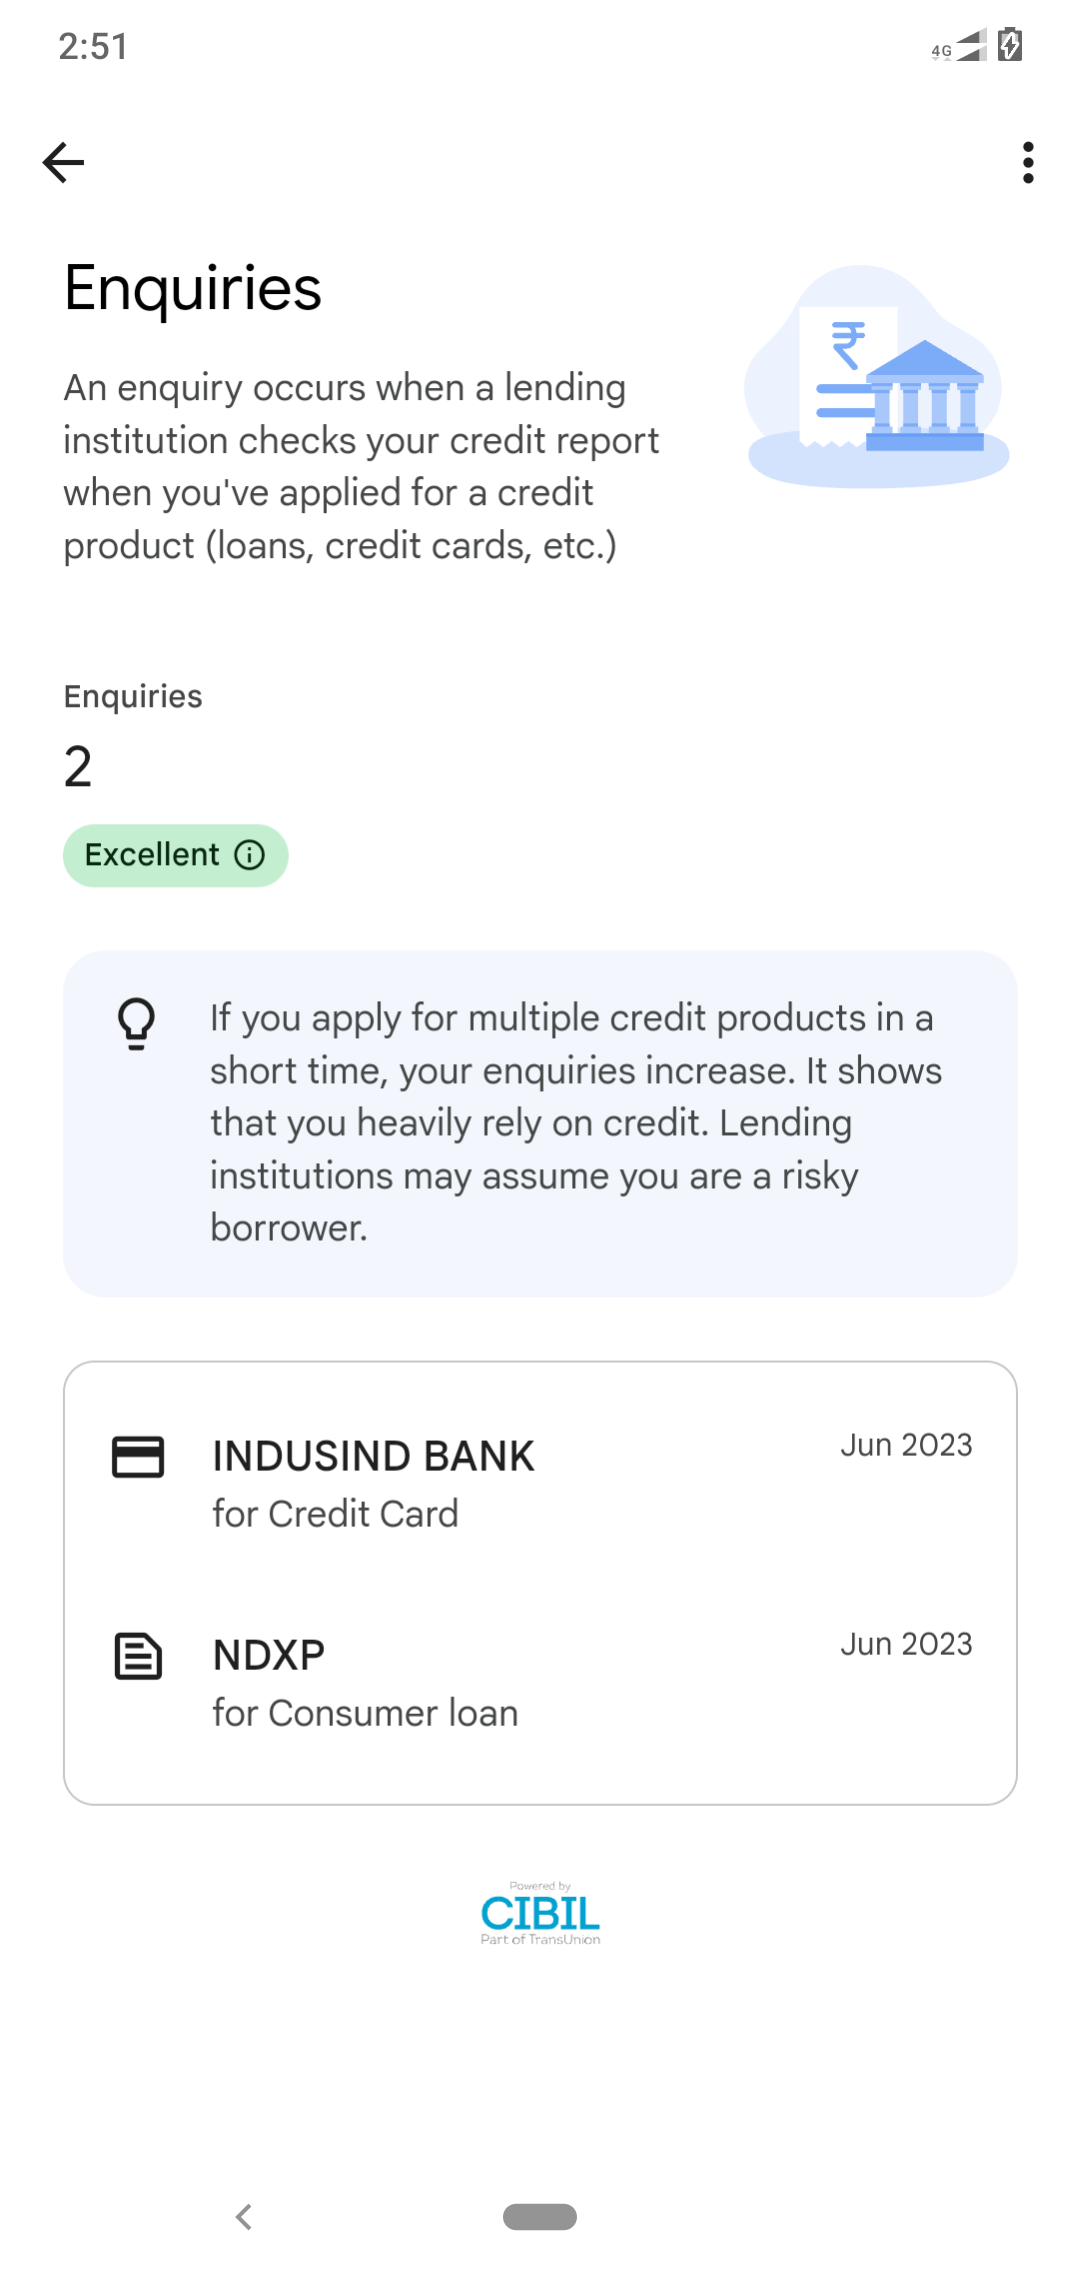The width and height of the screenshot is (1080, 2280).
Task: Tap the info icon beside Excellent
Action: (x=249, y=855)
